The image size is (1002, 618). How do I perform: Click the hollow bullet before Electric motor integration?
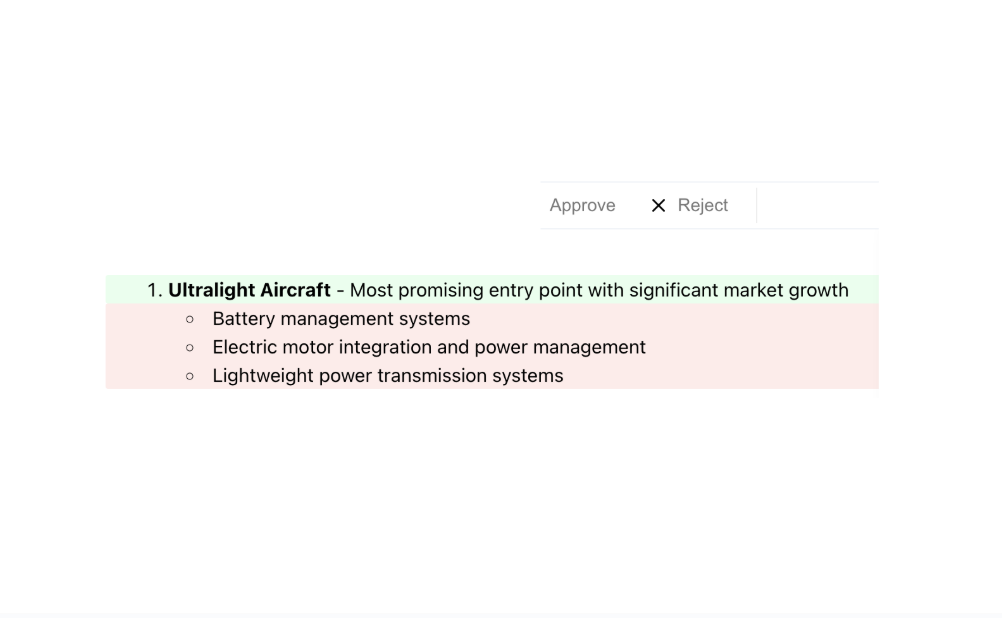pyautogui.click(x=190, y=347)
